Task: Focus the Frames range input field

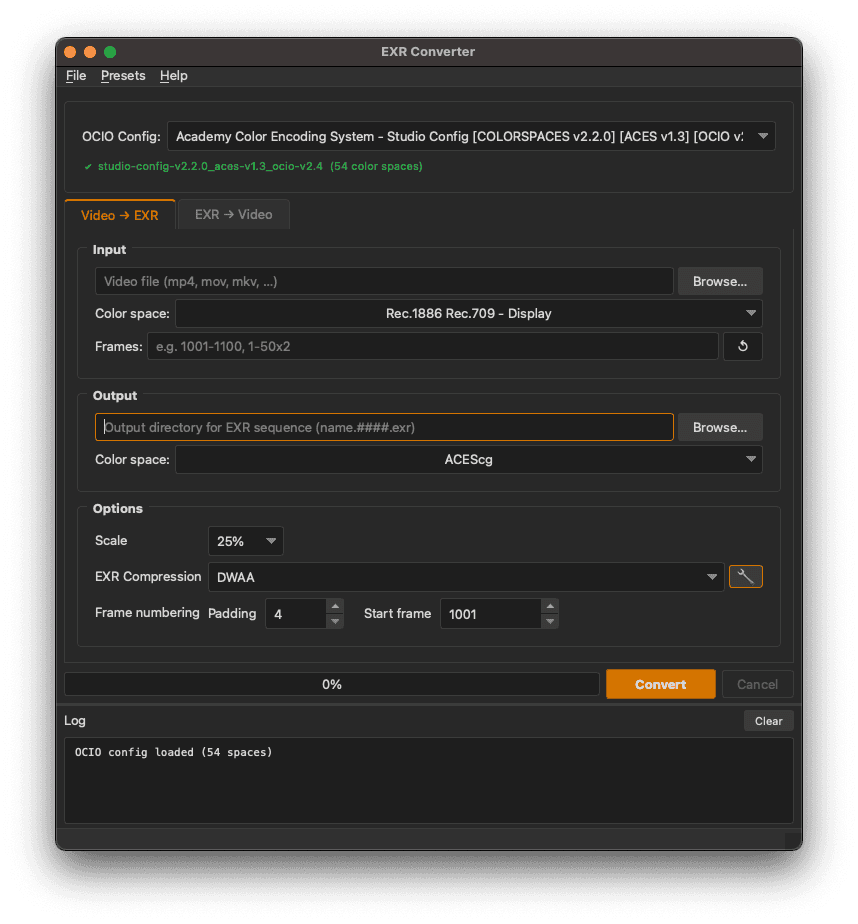Action: tap(433, 346)
